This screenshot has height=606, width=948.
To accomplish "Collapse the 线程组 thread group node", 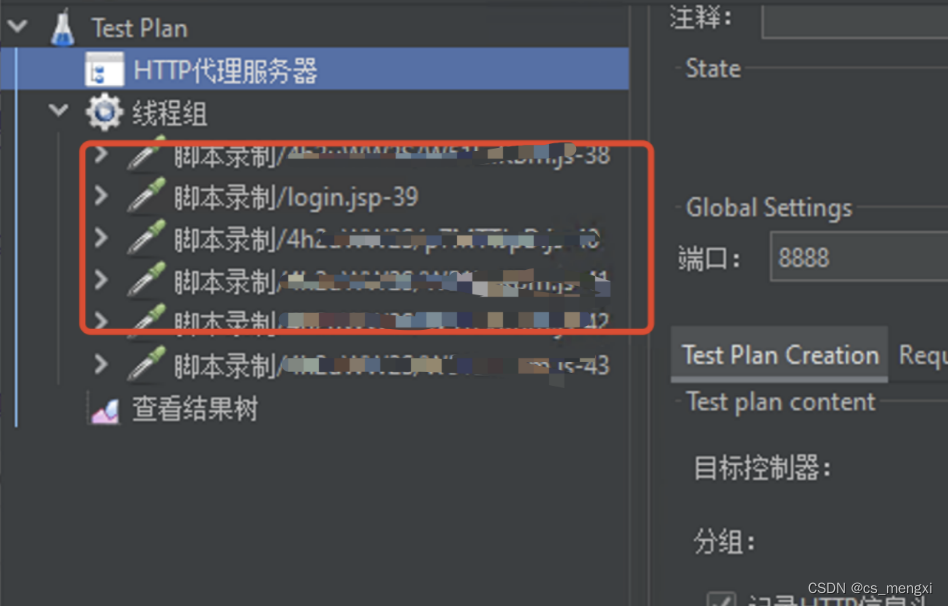I will pyautogui.click(x=59, y=109).
